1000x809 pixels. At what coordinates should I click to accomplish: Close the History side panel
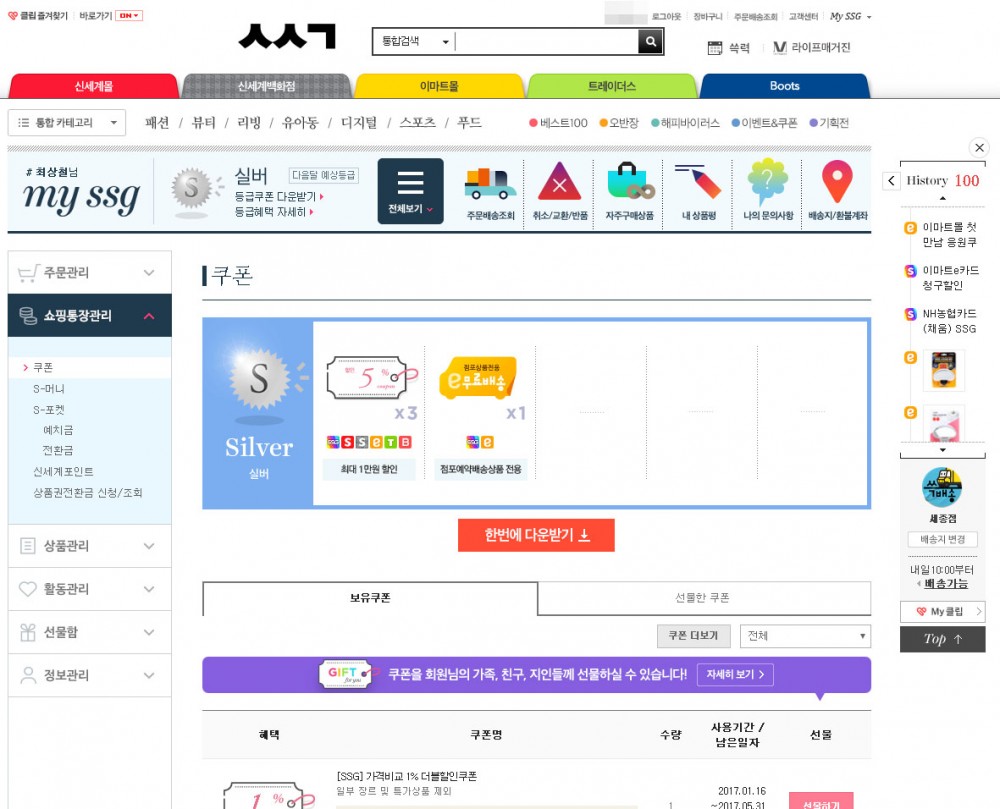click(x=979, y=148)
